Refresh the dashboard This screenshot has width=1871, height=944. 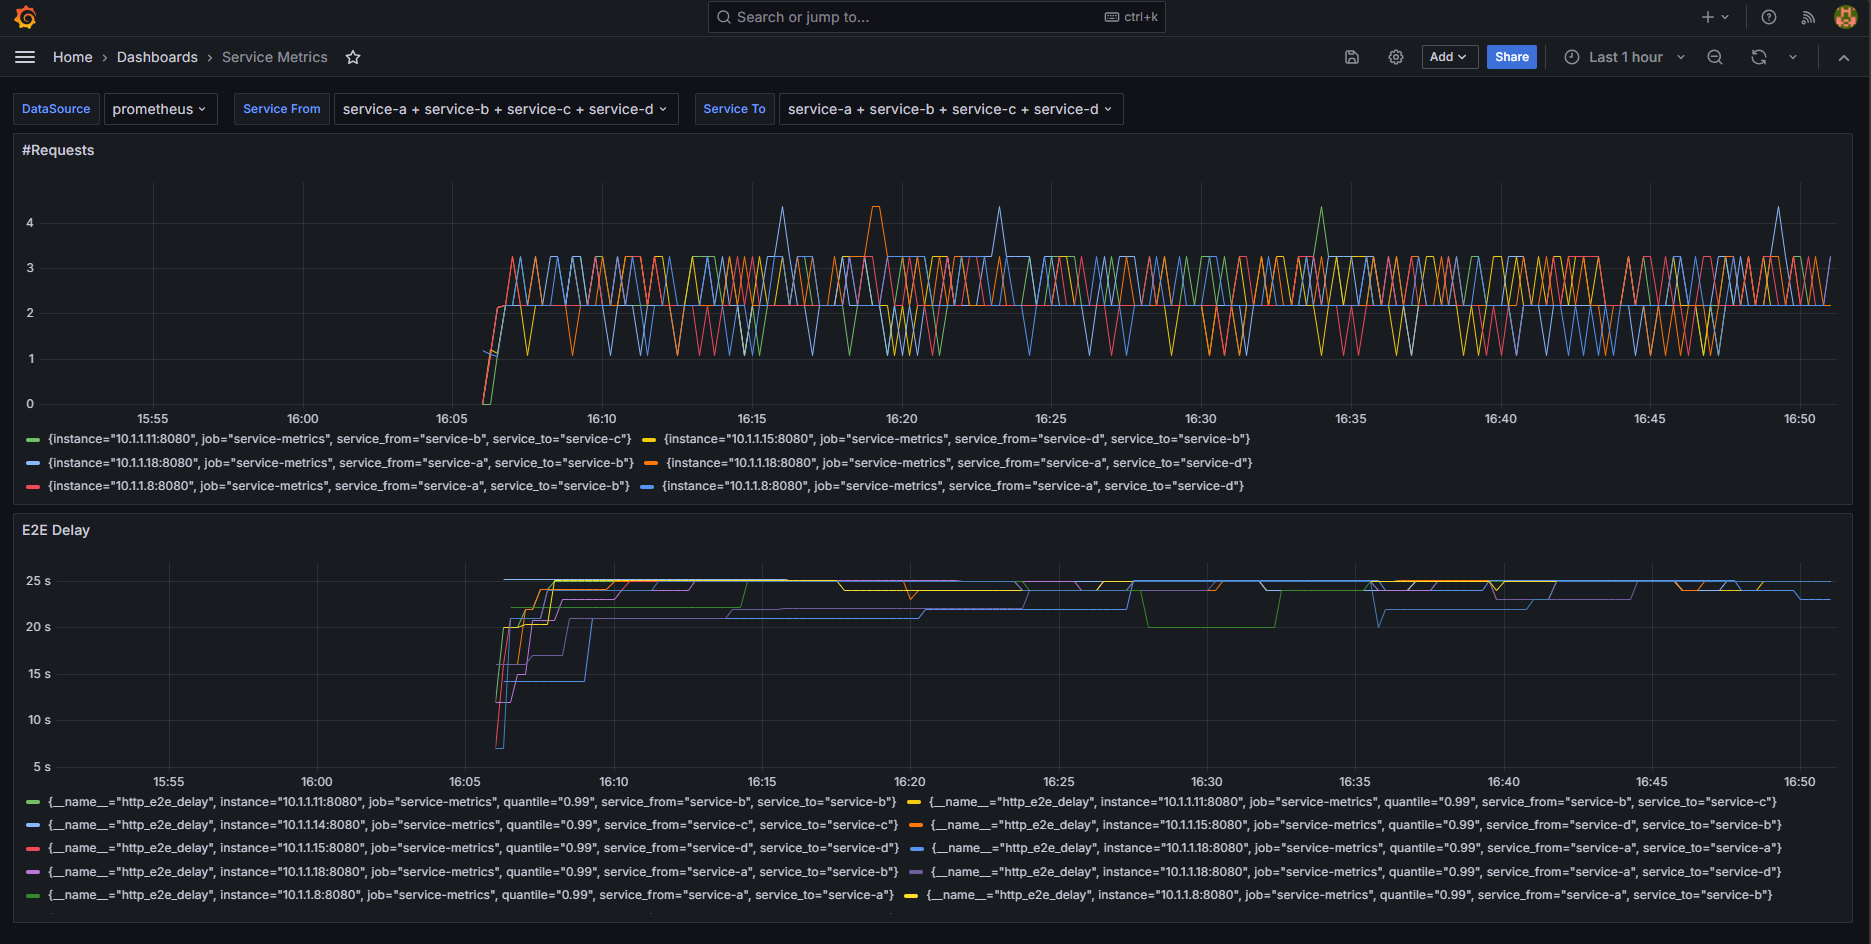tap(1759, 57)
